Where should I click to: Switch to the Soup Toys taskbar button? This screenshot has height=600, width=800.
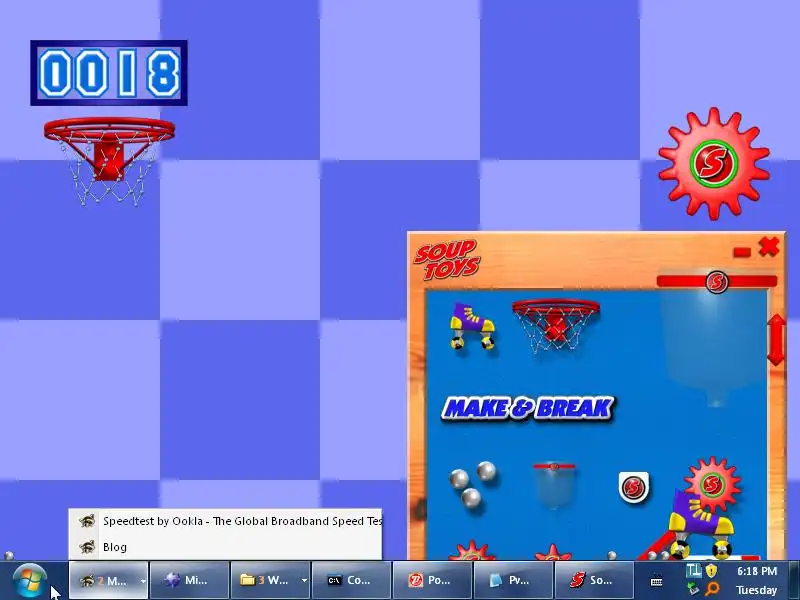pos(594,581)
